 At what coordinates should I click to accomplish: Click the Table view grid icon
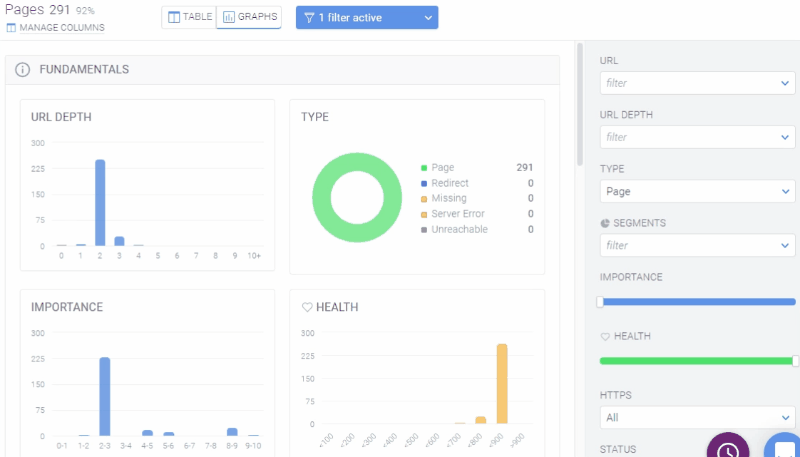(174, 17)
